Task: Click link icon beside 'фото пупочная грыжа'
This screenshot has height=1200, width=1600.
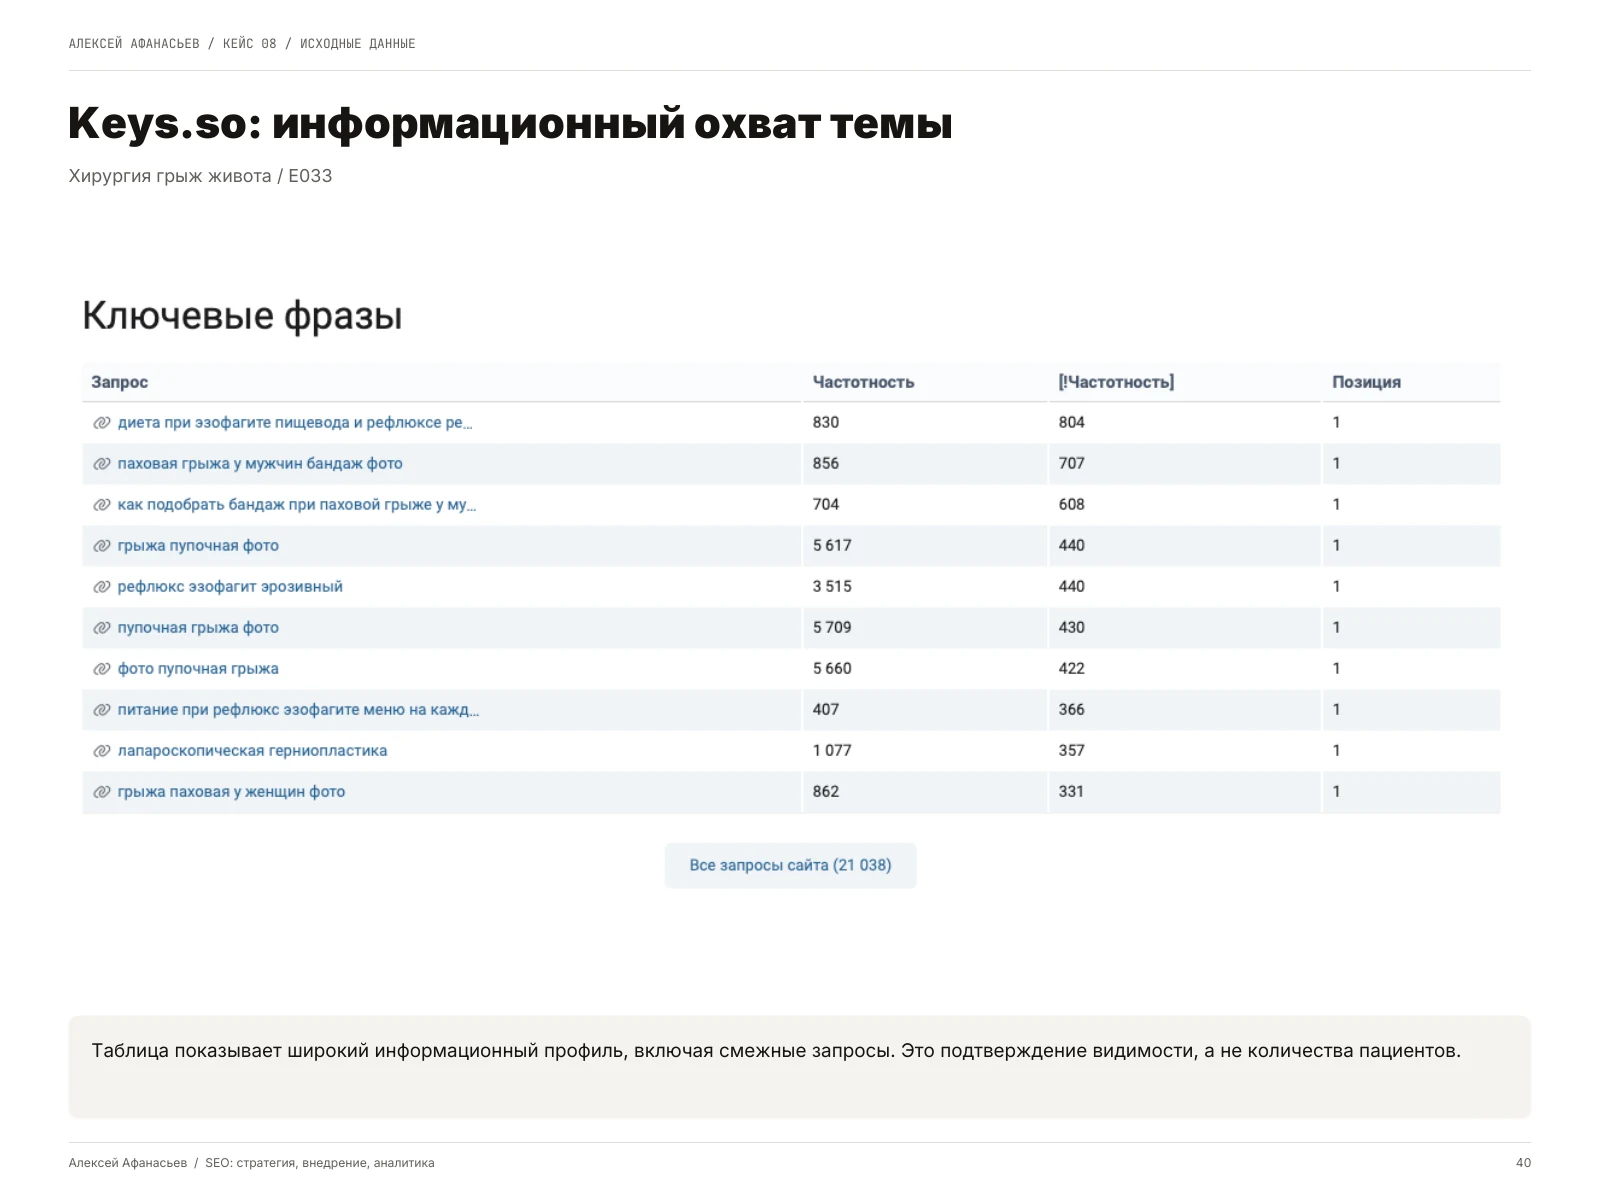Action: (101, 669)
